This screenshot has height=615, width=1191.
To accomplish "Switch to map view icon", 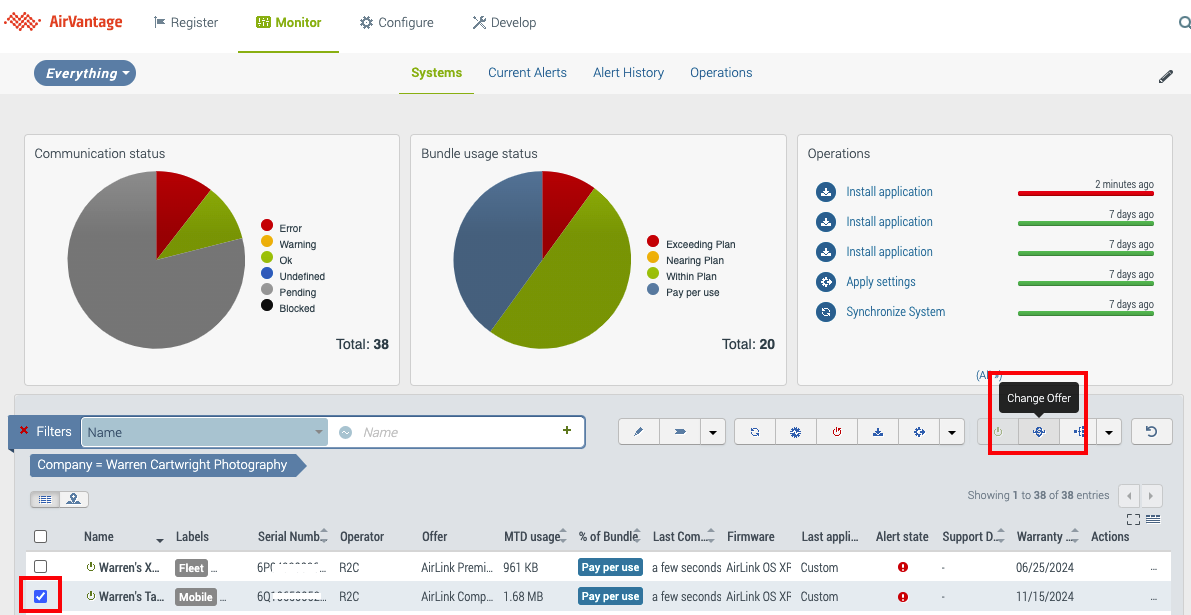I will 74,499.
